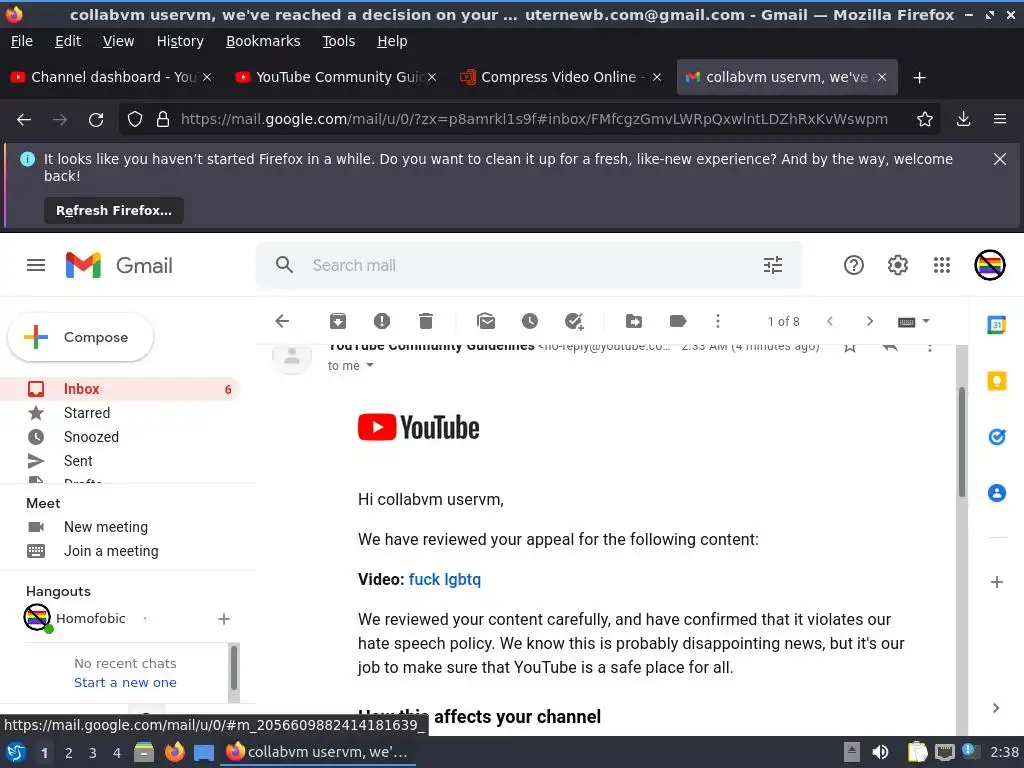Viewport: 1024px width, 768px height.
Task: Reload the page in Firefox
Action: tap(96, 120)
